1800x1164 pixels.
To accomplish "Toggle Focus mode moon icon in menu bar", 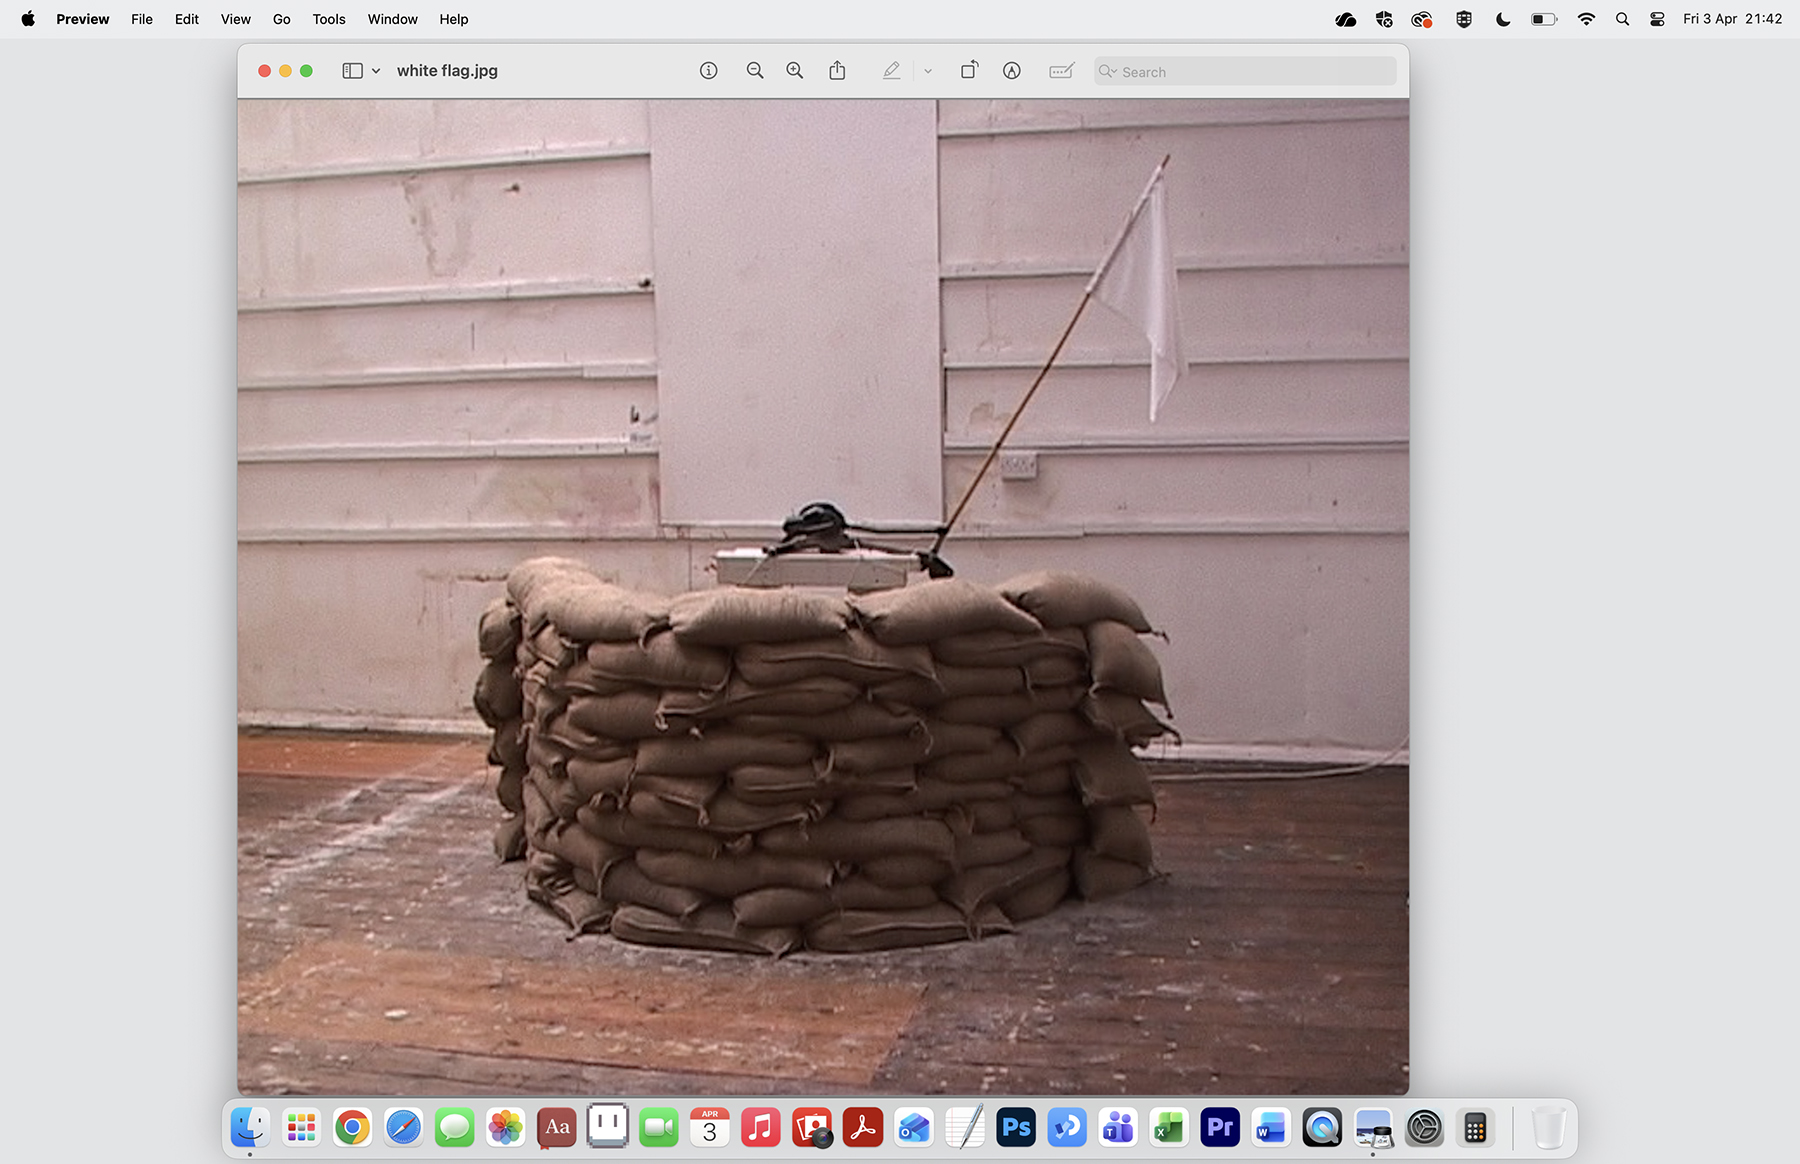I will tap(1503, 19).
